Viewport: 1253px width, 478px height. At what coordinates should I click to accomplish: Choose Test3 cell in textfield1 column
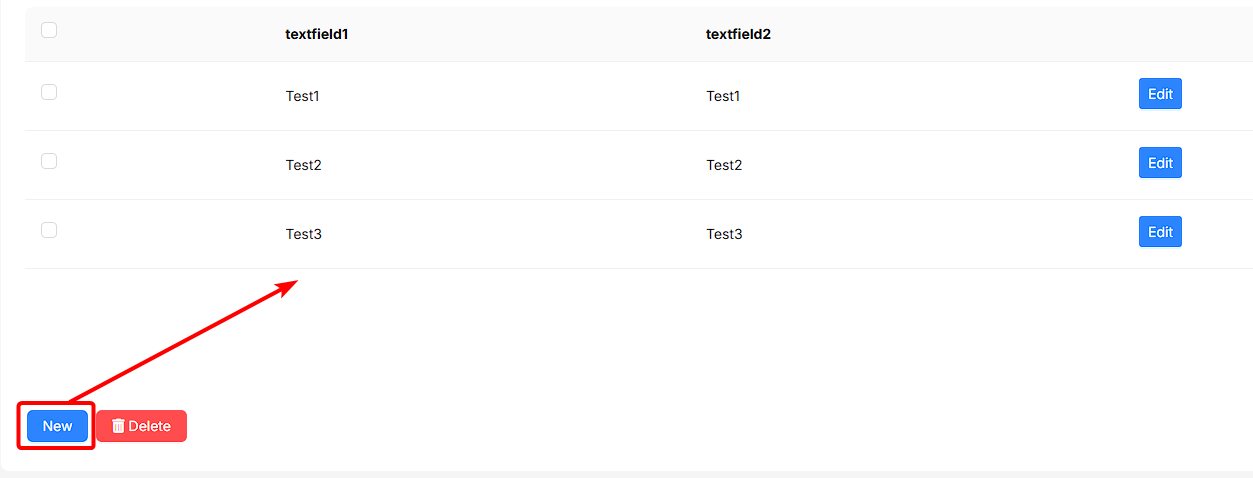pos(304,234)
